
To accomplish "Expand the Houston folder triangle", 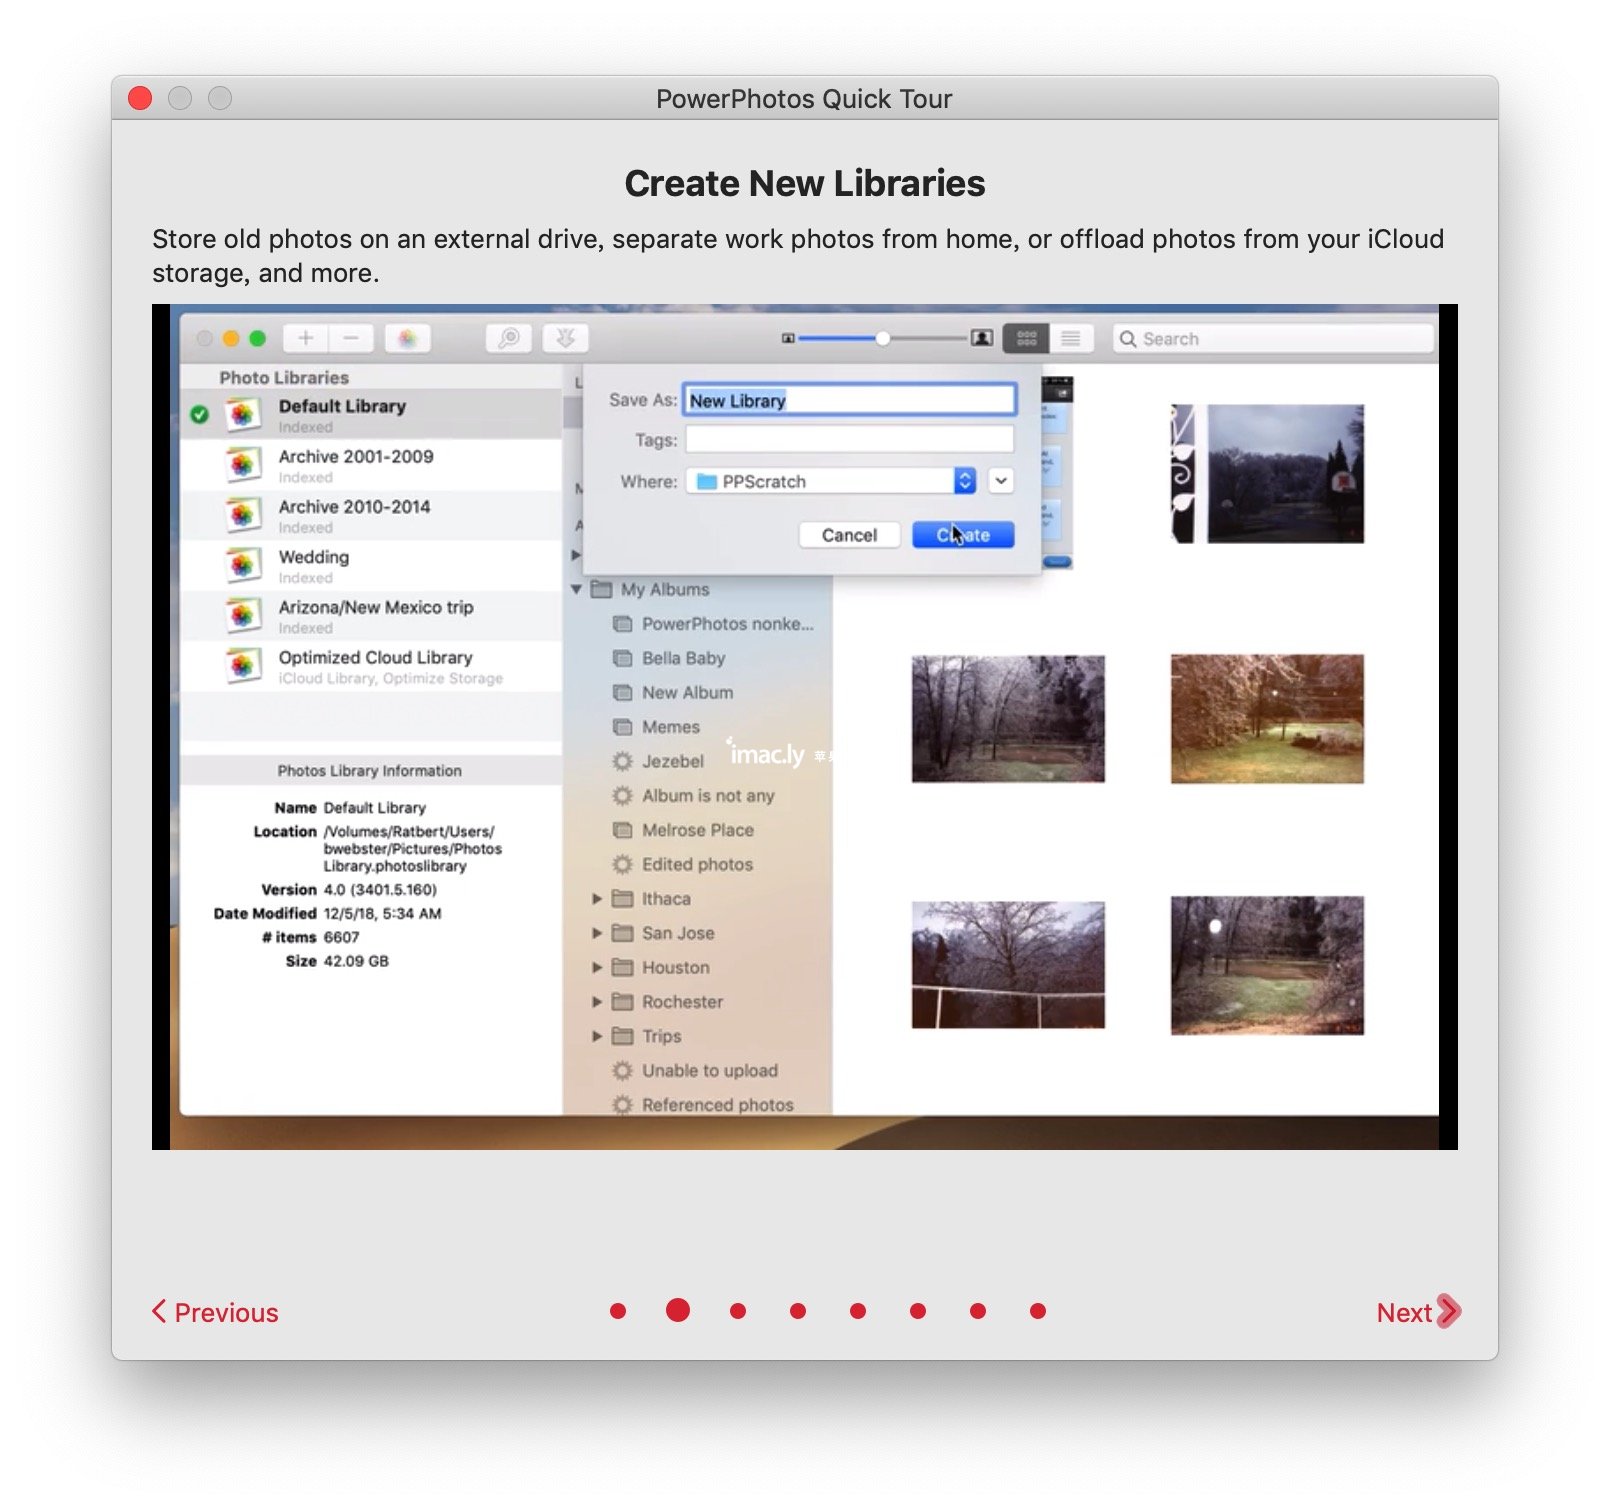I will (x=597, y=968).
